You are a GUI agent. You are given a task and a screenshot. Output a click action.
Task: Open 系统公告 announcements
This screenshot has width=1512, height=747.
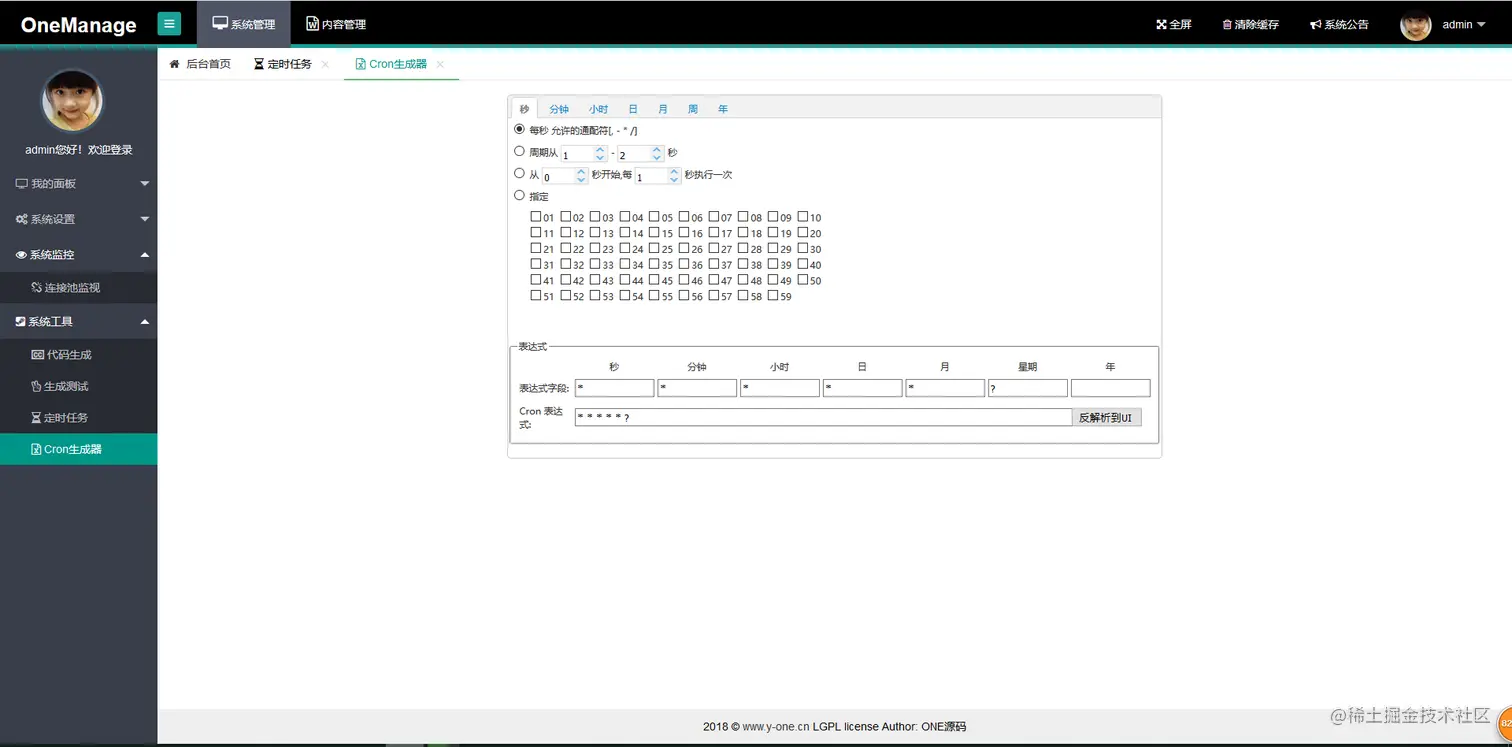[x=1339, y=24]
